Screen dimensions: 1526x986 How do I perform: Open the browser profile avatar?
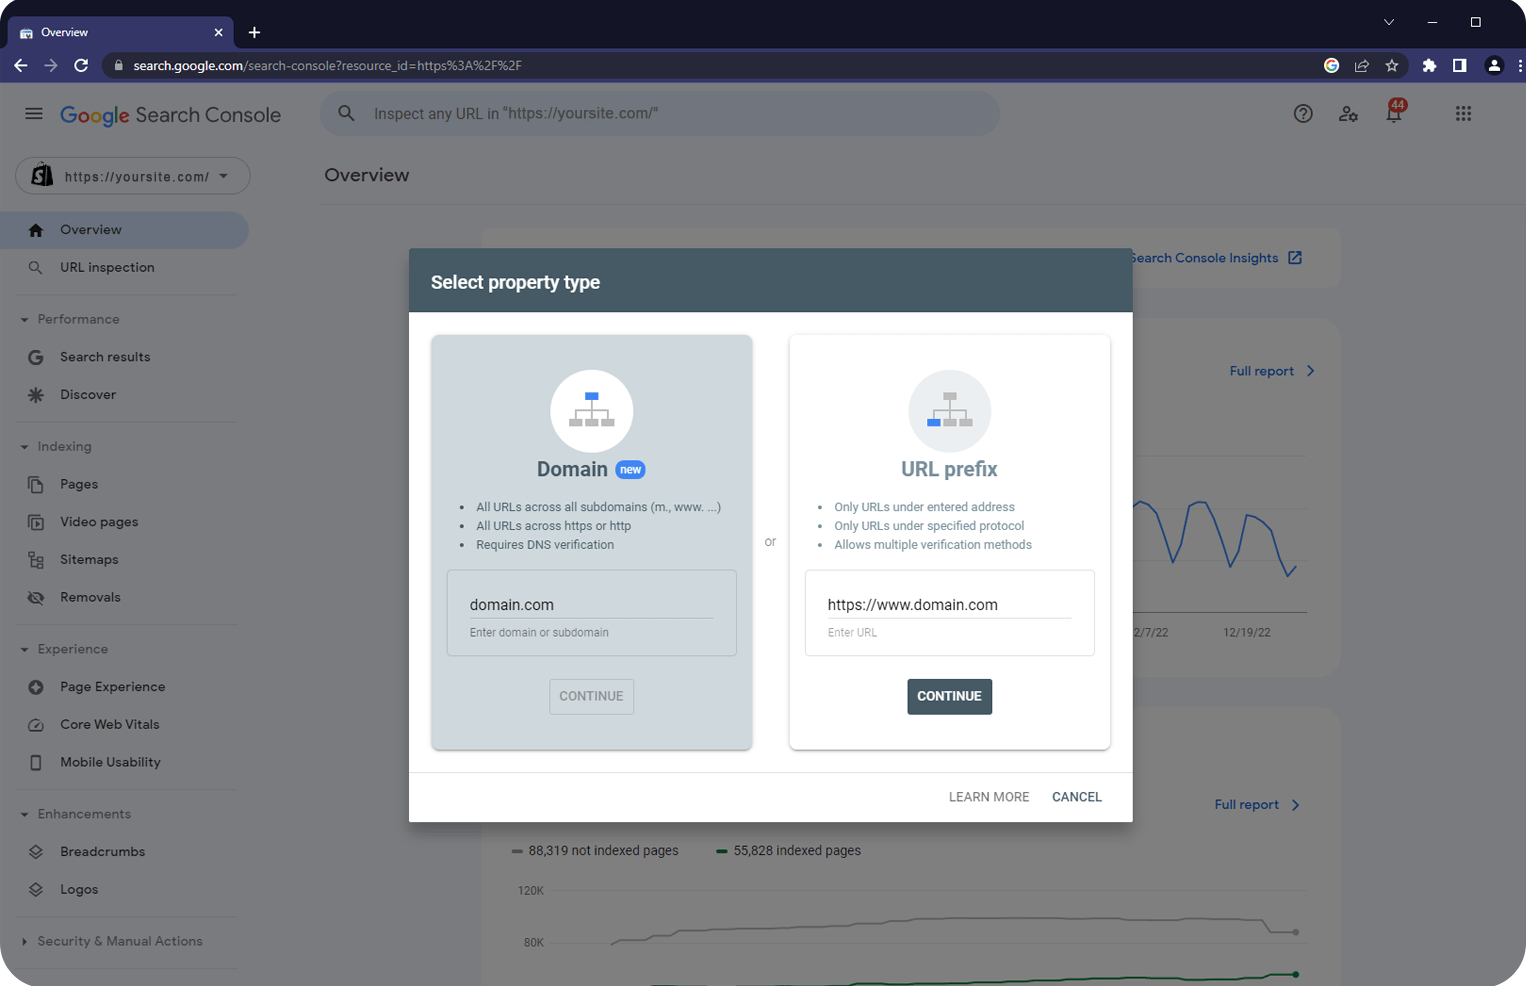click(x=1494, y=66)
